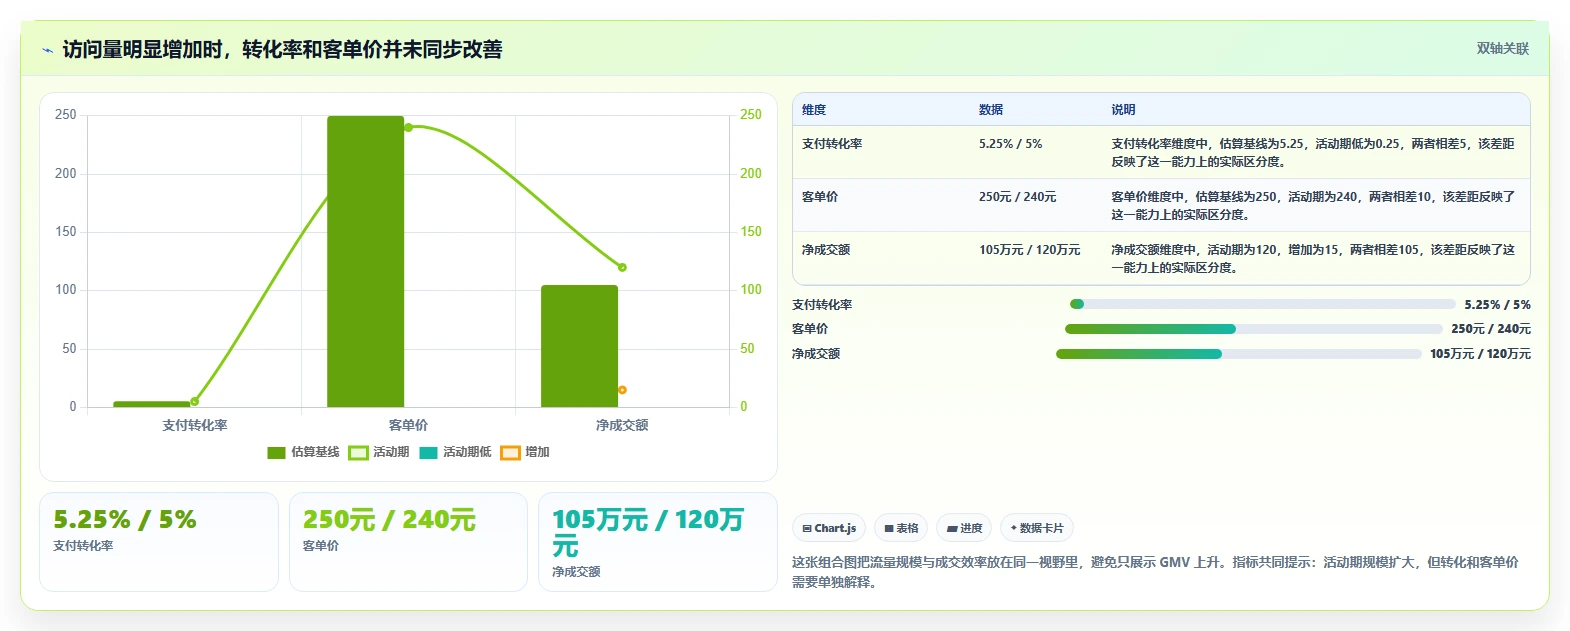Toggle the 增加 legend item
The width and height of the screenshot is (1570, 631).
pos(525,453)
